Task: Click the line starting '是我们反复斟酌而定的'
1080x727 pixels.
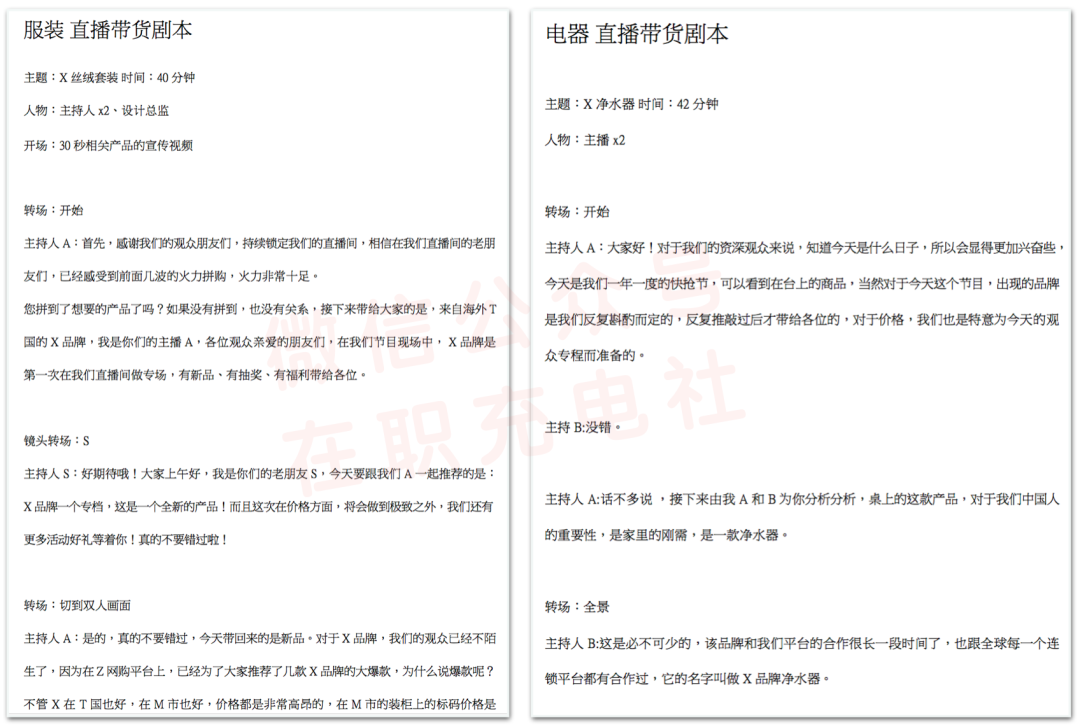Action: tap(802, 320)
